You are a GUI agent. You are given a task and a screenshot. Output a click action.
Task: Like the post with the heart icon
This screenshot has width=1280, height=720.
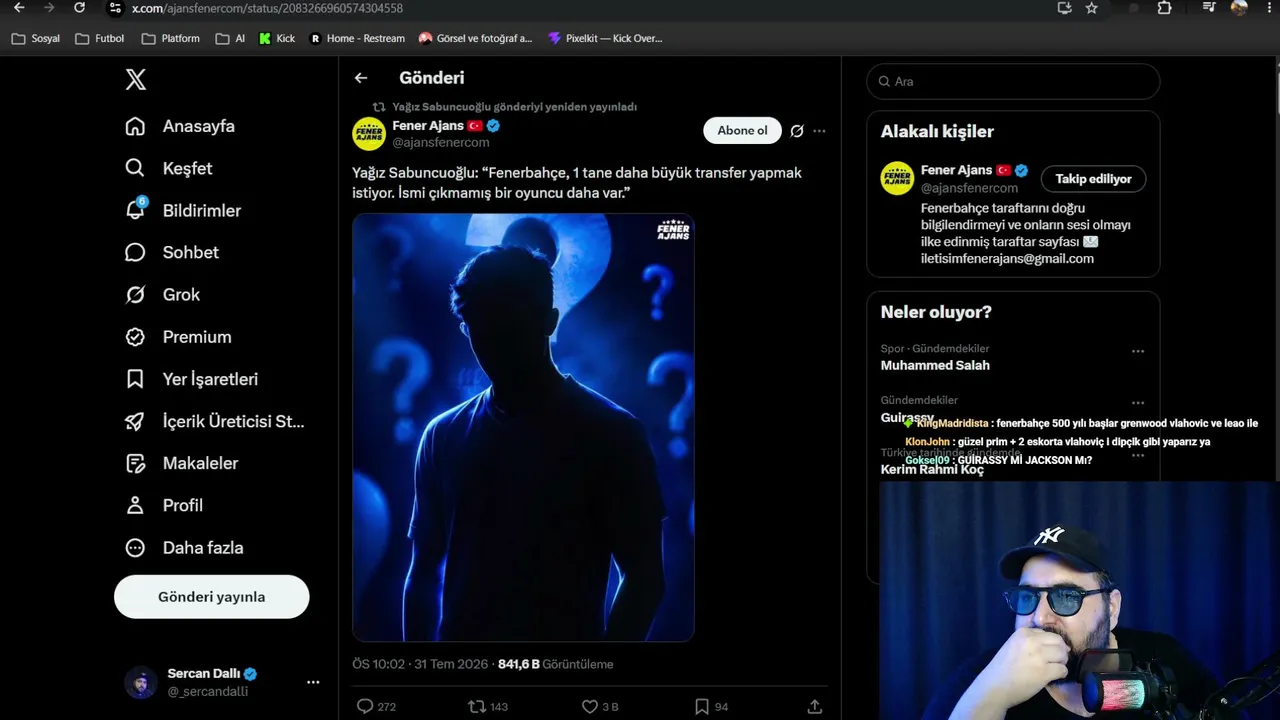click(x=589, y=706)
